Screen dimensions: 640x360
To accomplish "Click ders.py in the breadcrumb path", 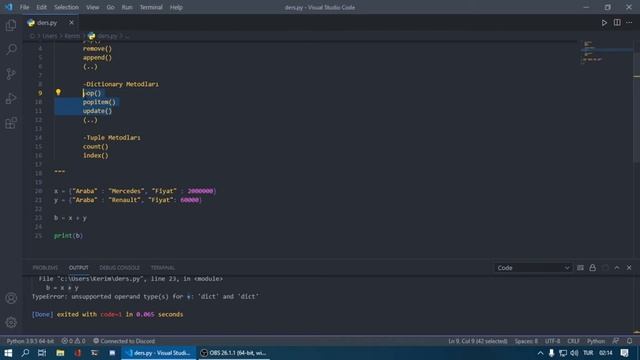I will point(107,36).
